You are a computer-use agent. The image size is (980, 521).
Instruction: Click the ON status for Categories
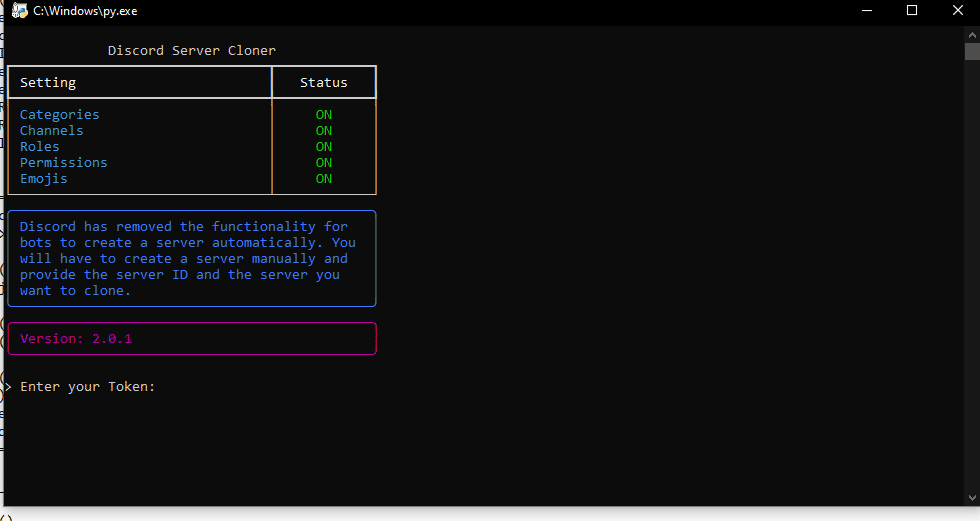[x=324, y=115]
